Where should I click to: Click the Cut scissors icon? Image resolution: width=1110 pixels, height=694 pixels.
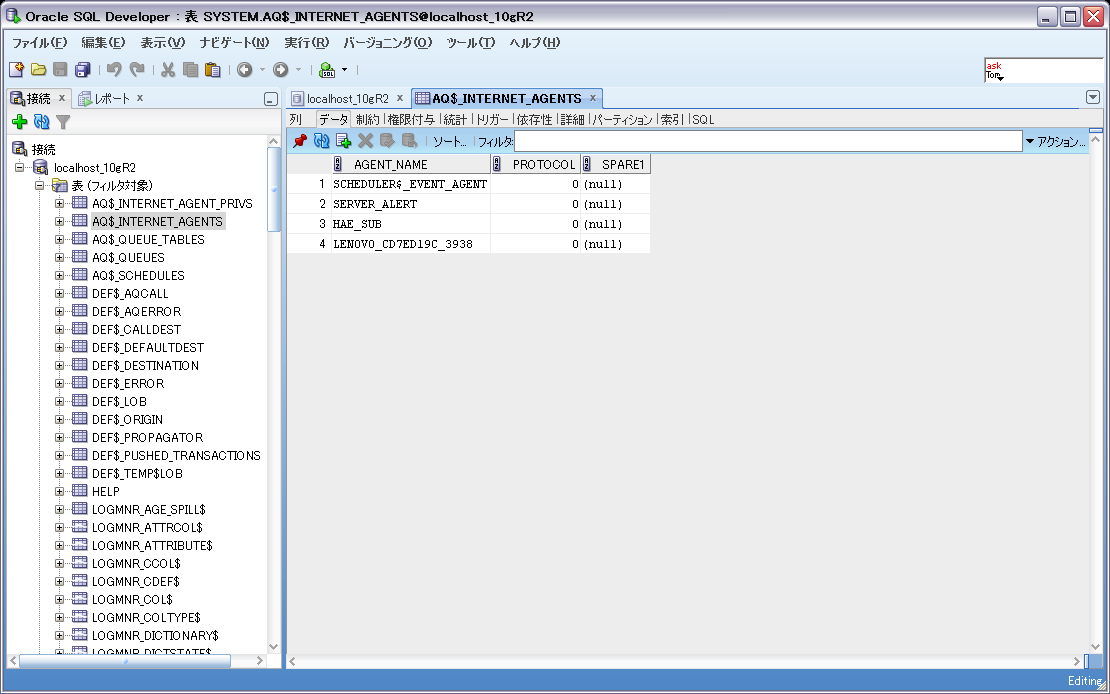coord(168,69)
